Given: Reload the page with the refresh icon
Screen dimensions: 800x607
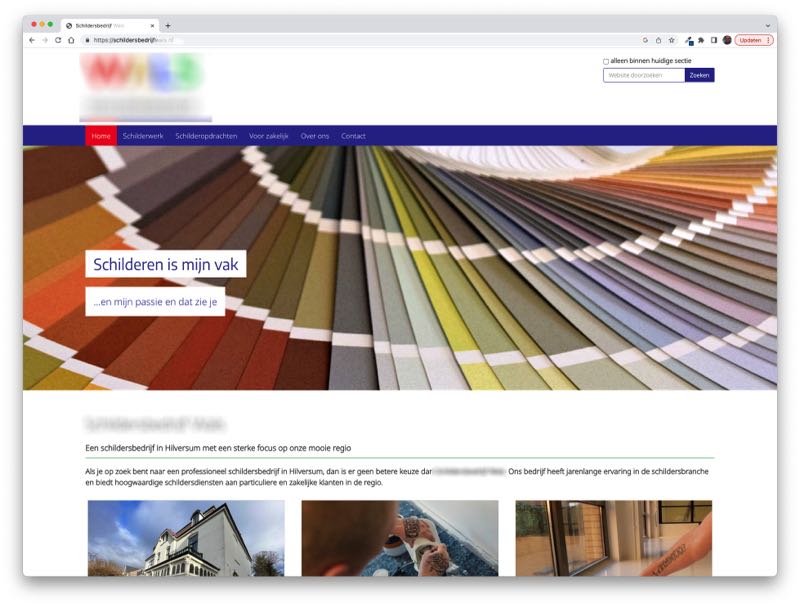Looking at the screenshot, I should click(x=57, y=40).
